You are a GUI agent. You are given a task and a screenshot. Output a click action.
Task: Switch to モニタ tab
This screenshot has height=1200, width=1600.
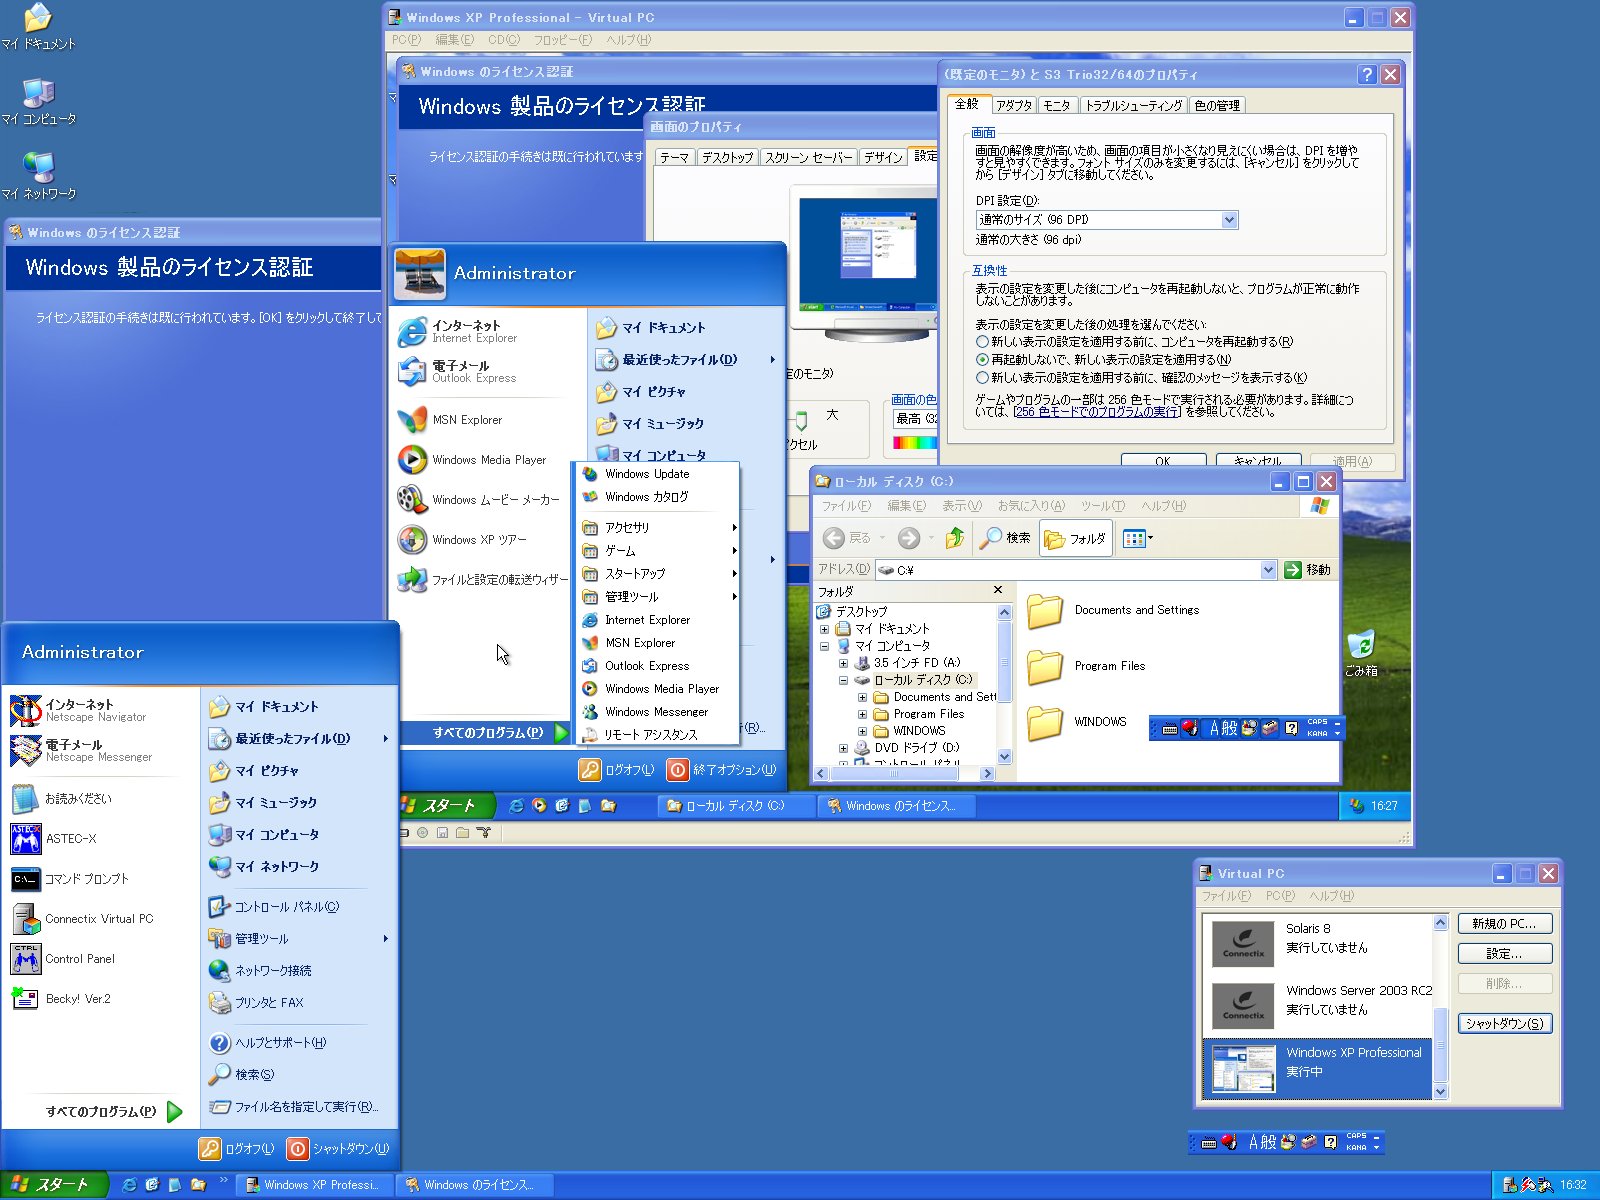click(x=1056, y=105)
